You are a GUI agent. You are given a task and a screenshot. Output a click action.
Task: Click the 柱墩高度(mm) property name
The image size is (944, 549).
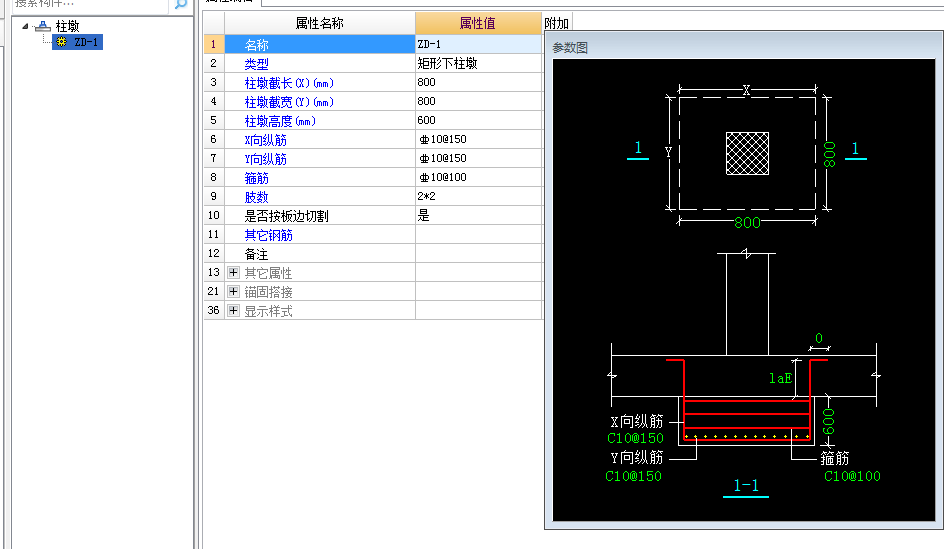(x=280, y=121)
